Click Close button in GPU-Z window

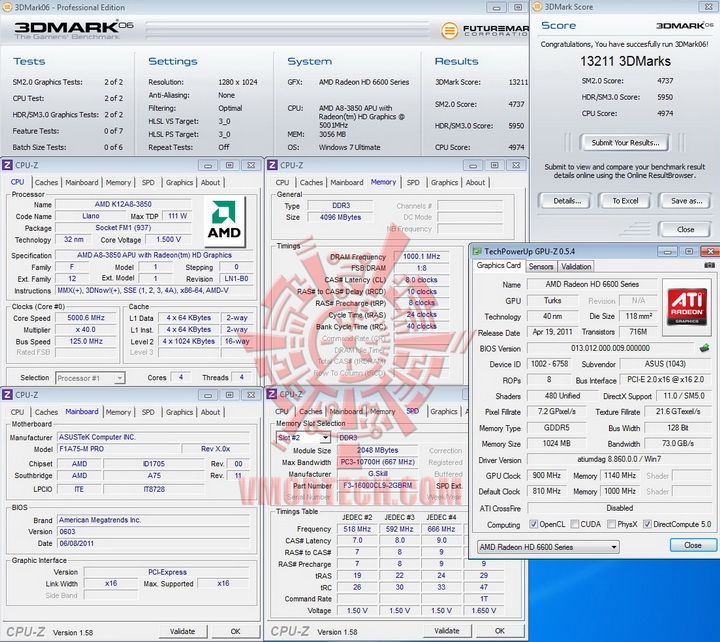click(x=693, y=545)
